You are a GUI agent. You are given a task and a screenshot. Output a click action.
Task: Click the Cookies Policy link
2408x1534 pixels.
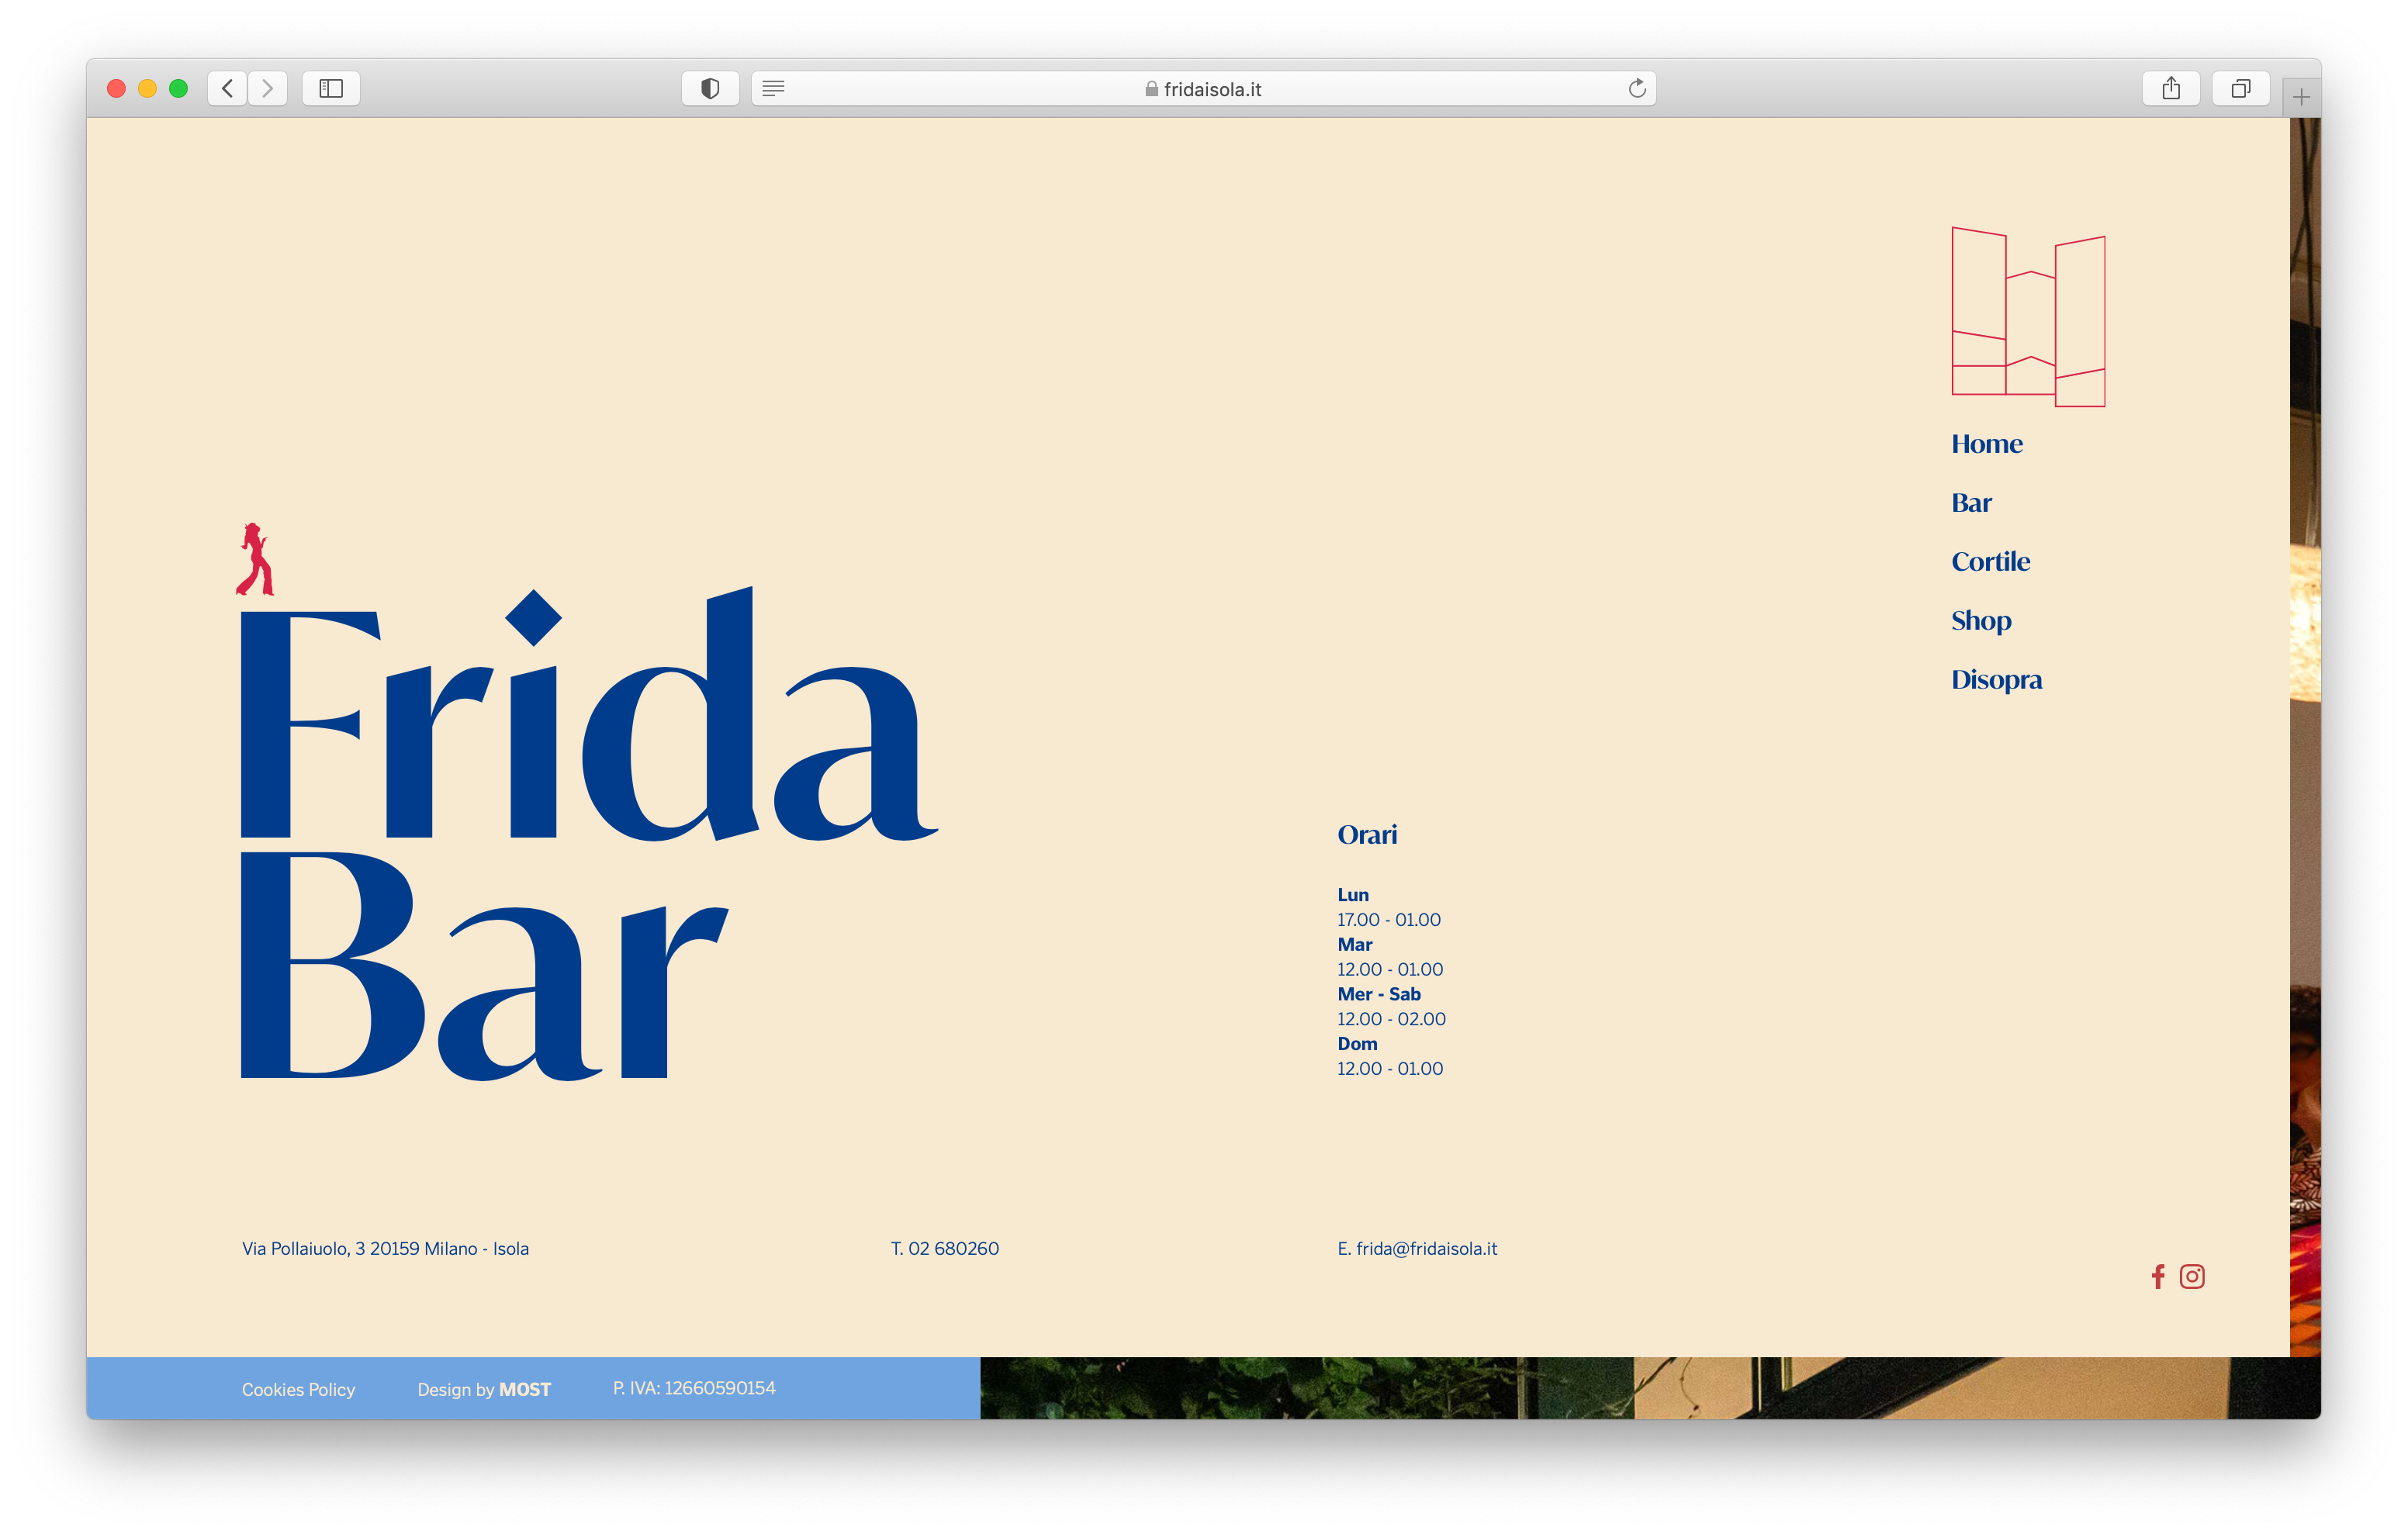tap(298, 1389)
